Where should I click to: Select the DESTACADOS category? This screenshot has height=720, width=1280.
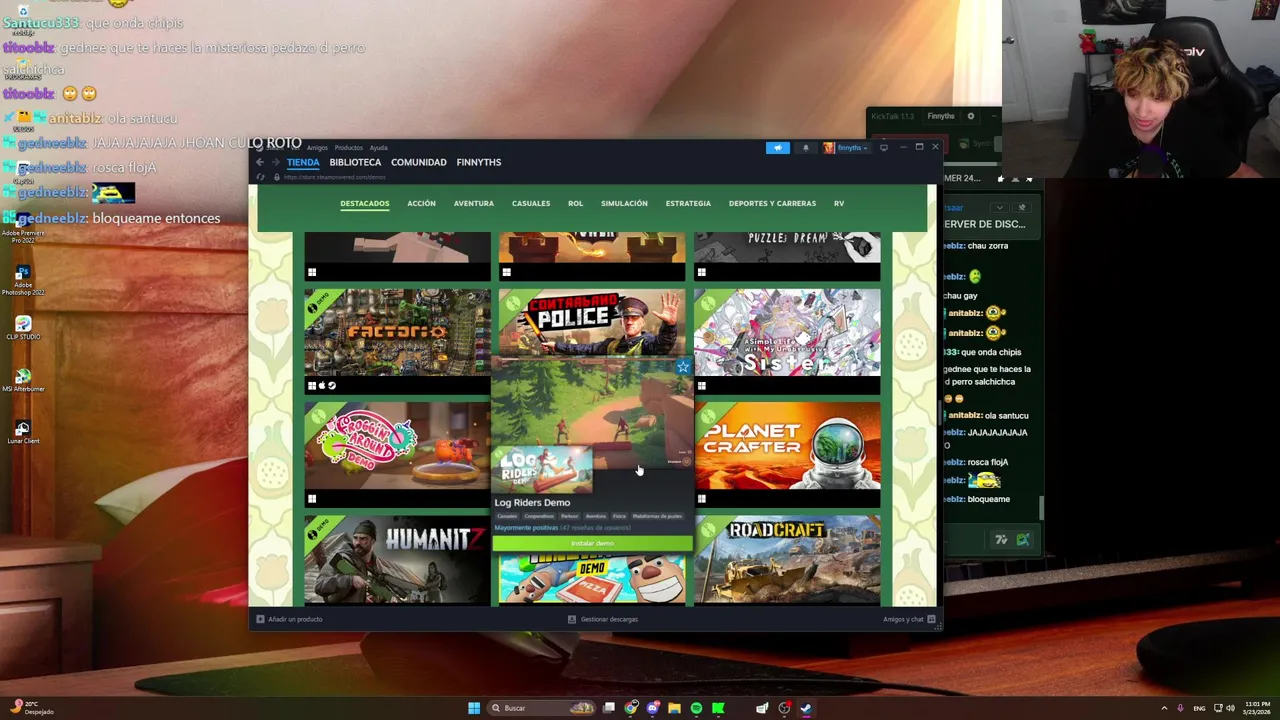(365, 204)
